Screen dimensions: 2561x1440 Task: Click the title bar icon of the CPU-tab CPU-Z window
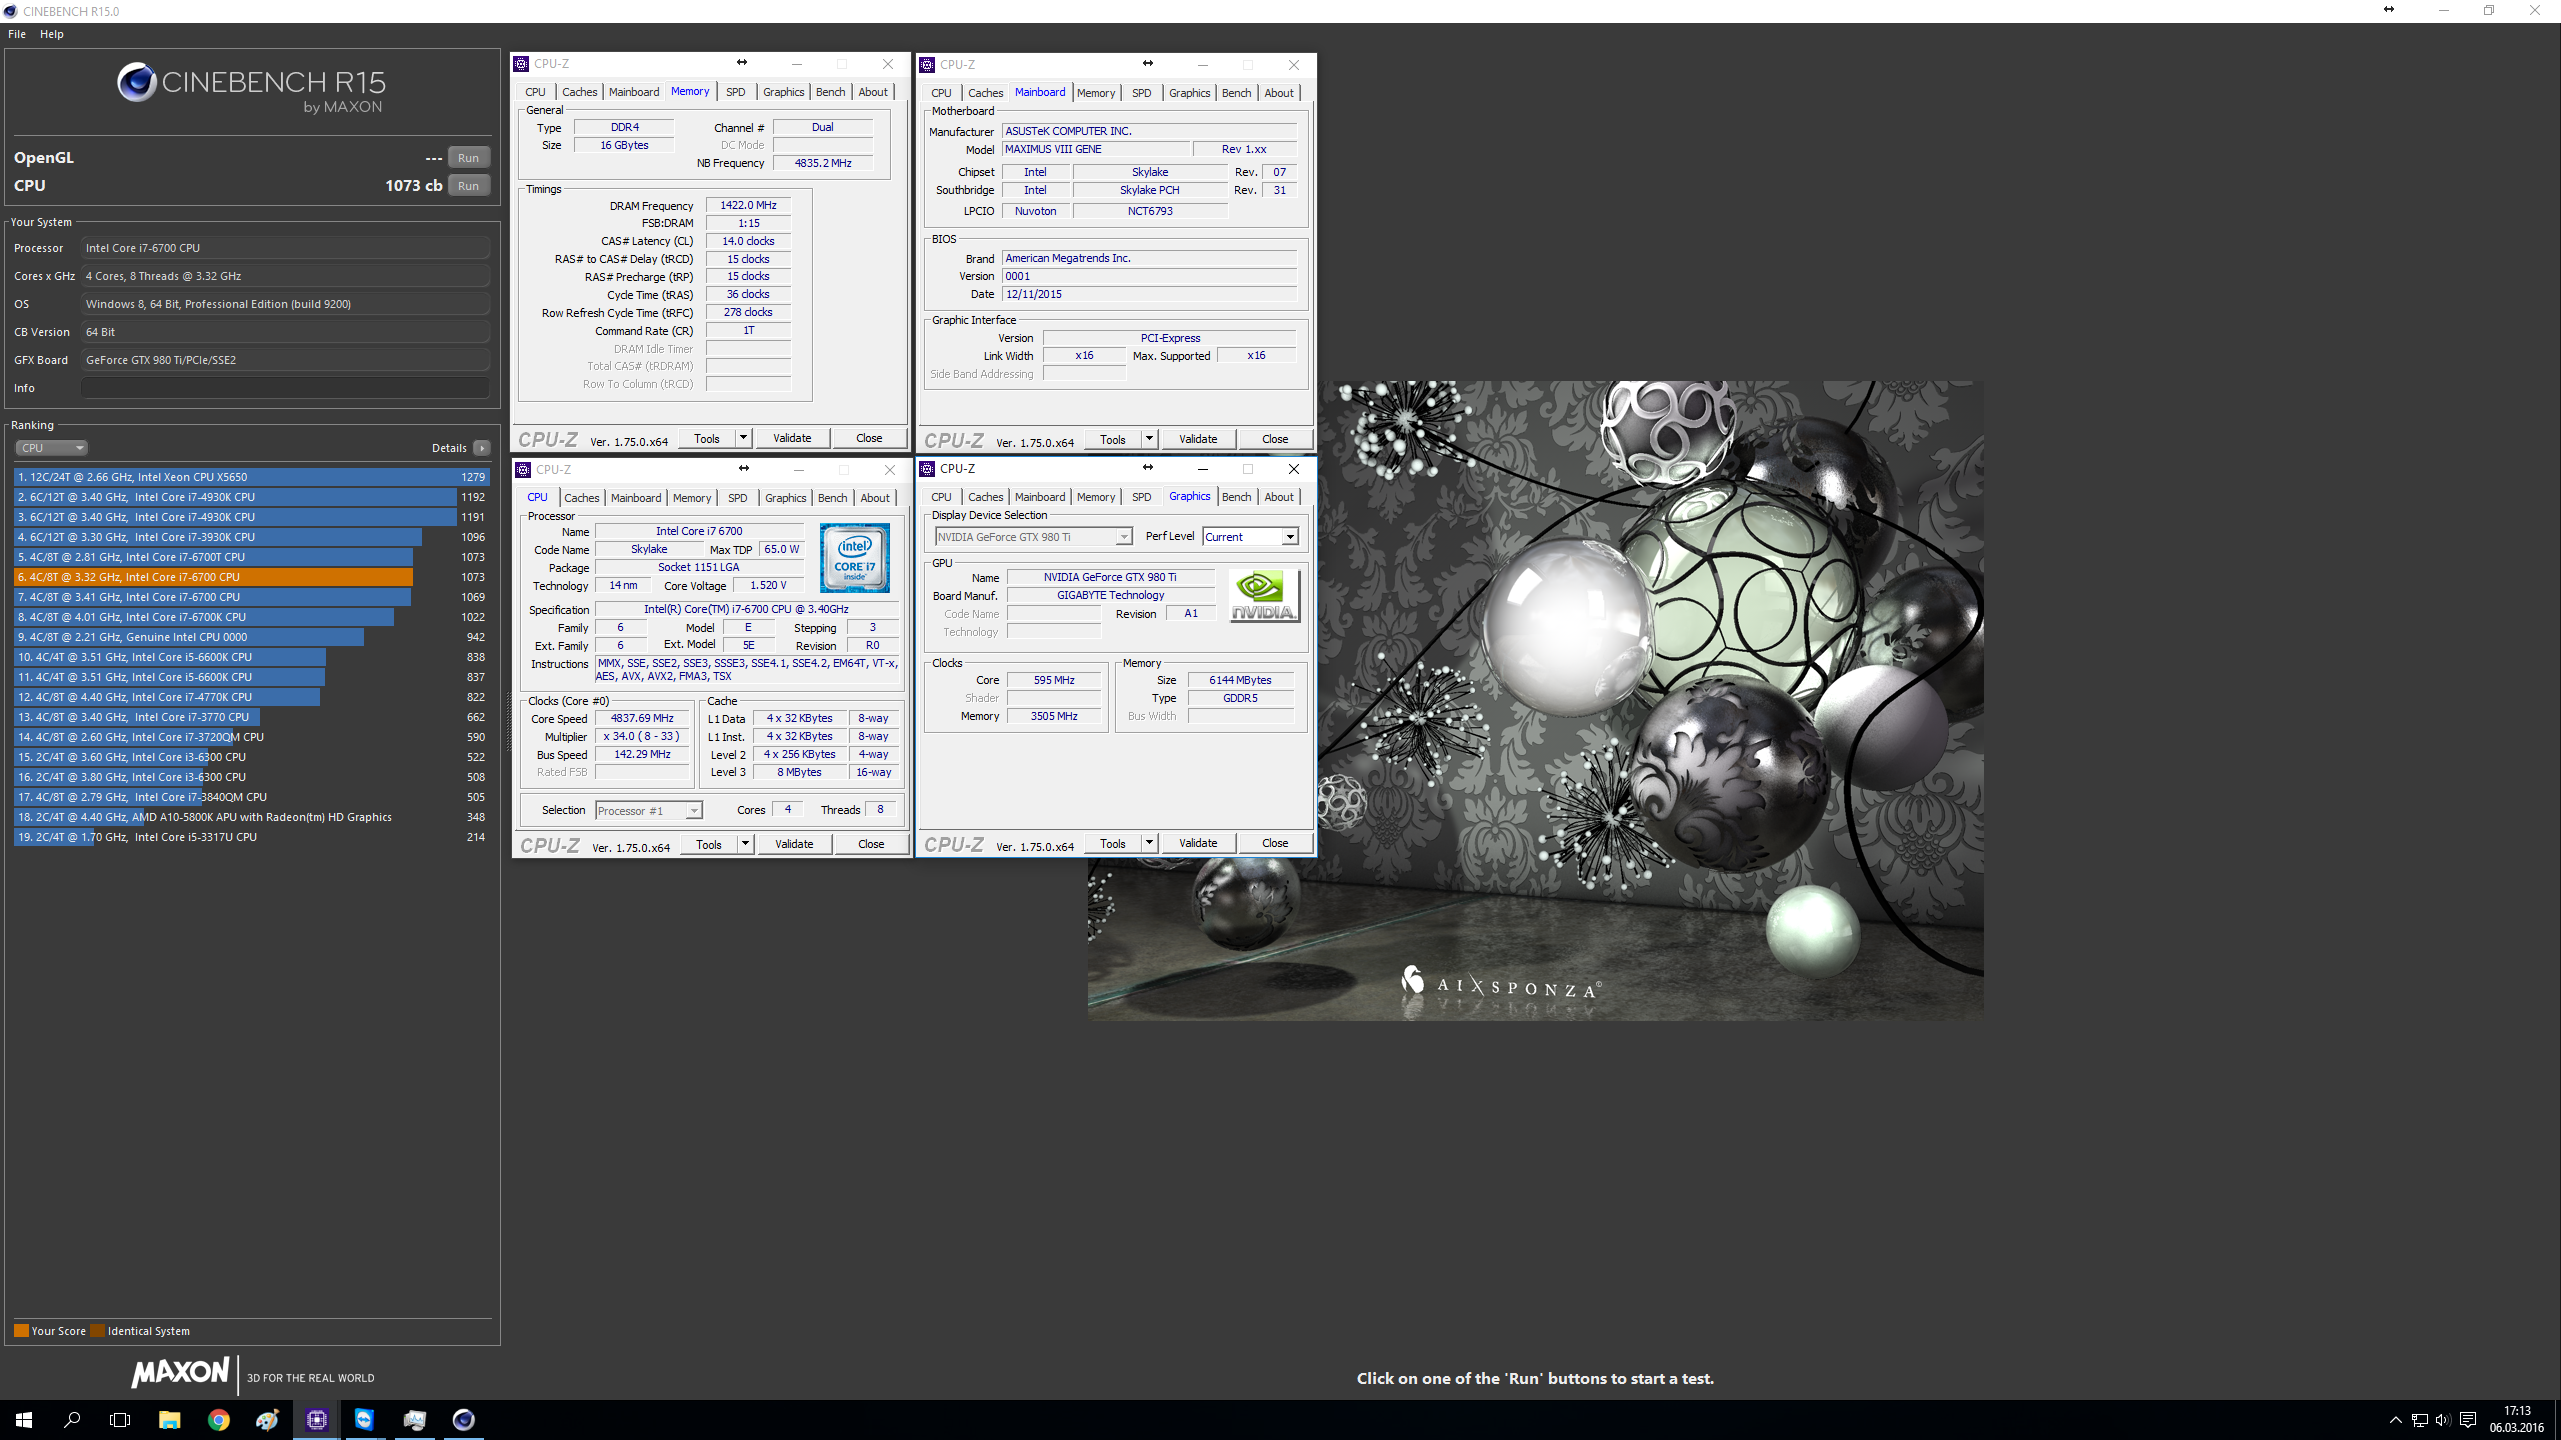tap(523, 470)
